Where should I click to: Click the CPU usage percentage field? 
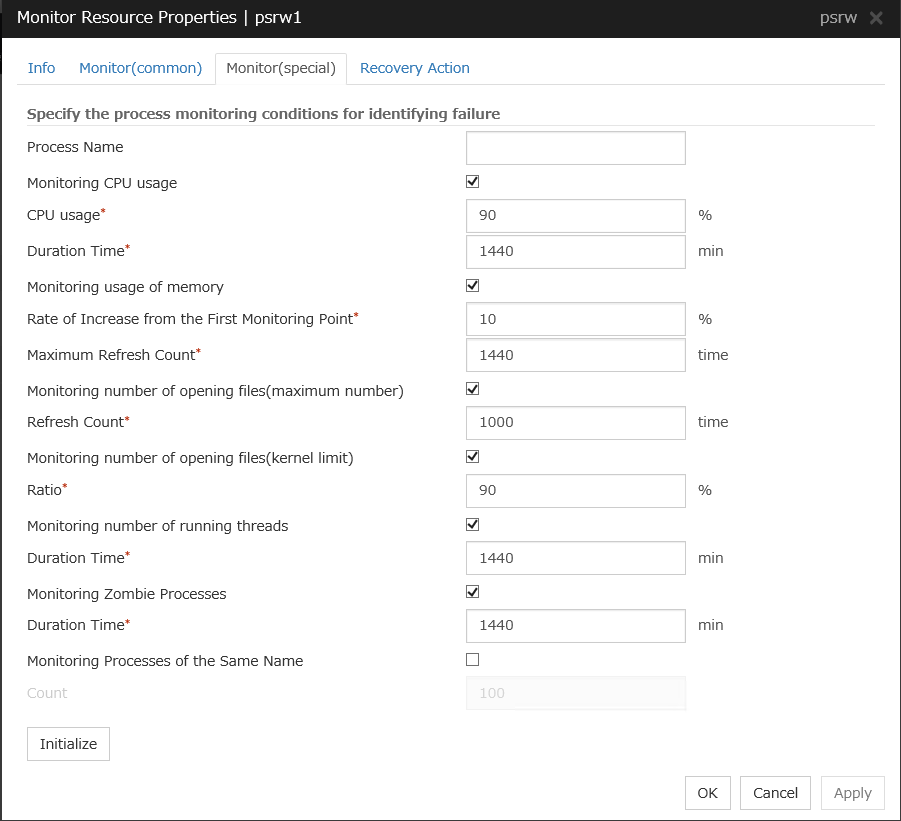tap(575, 216)
